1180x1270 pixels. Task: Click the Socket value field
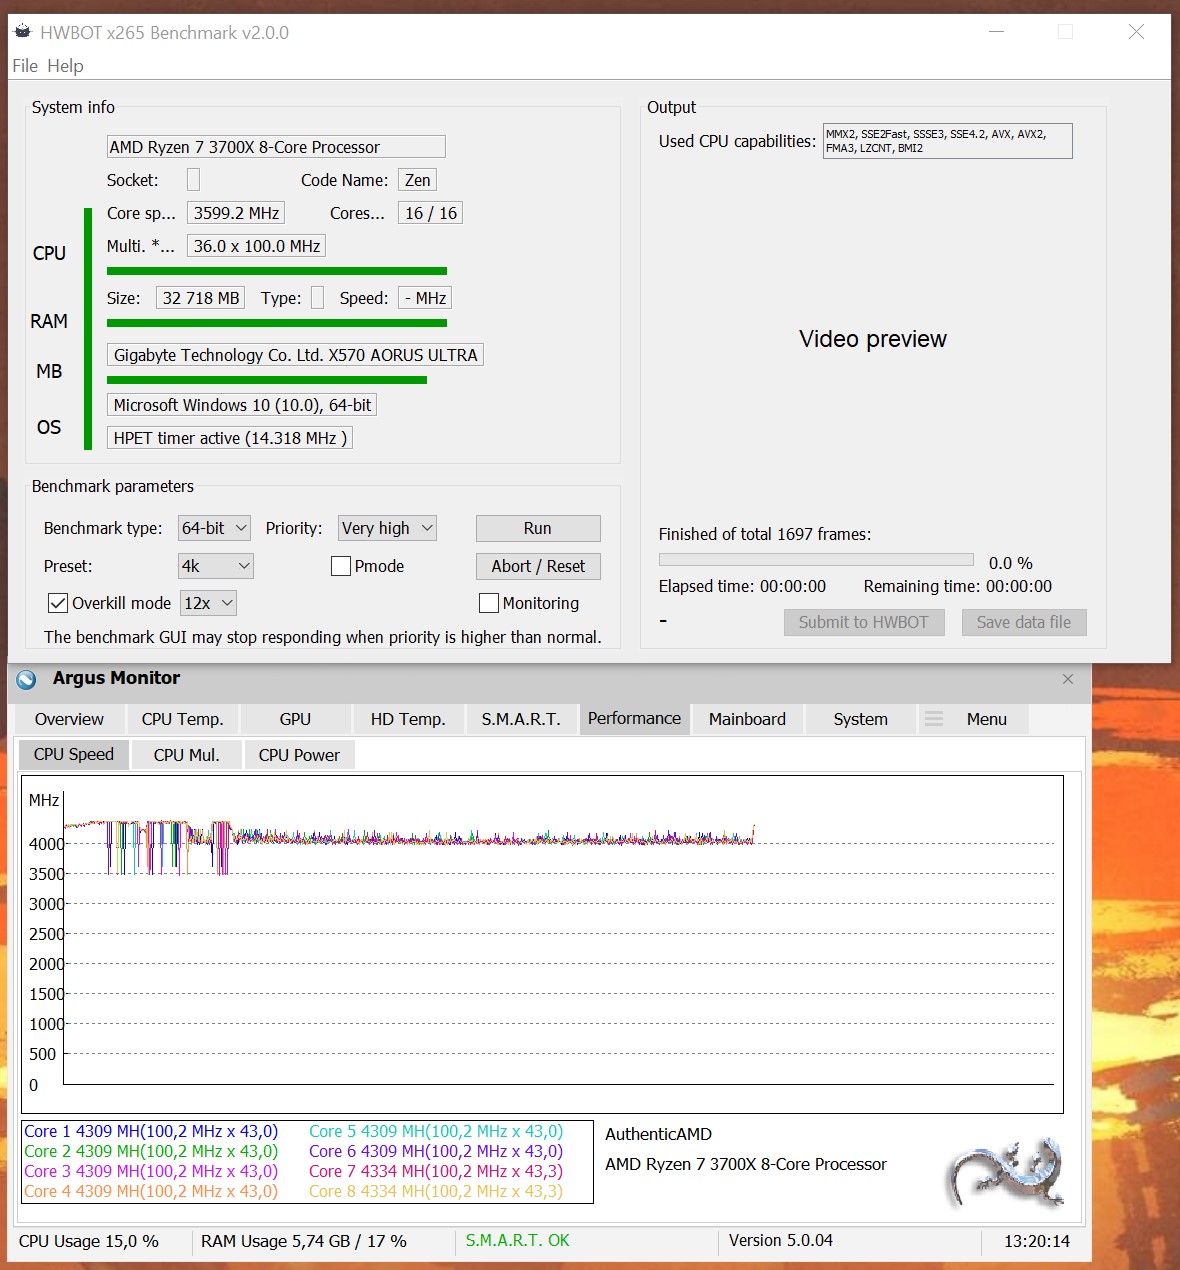[x=194, y=180]
